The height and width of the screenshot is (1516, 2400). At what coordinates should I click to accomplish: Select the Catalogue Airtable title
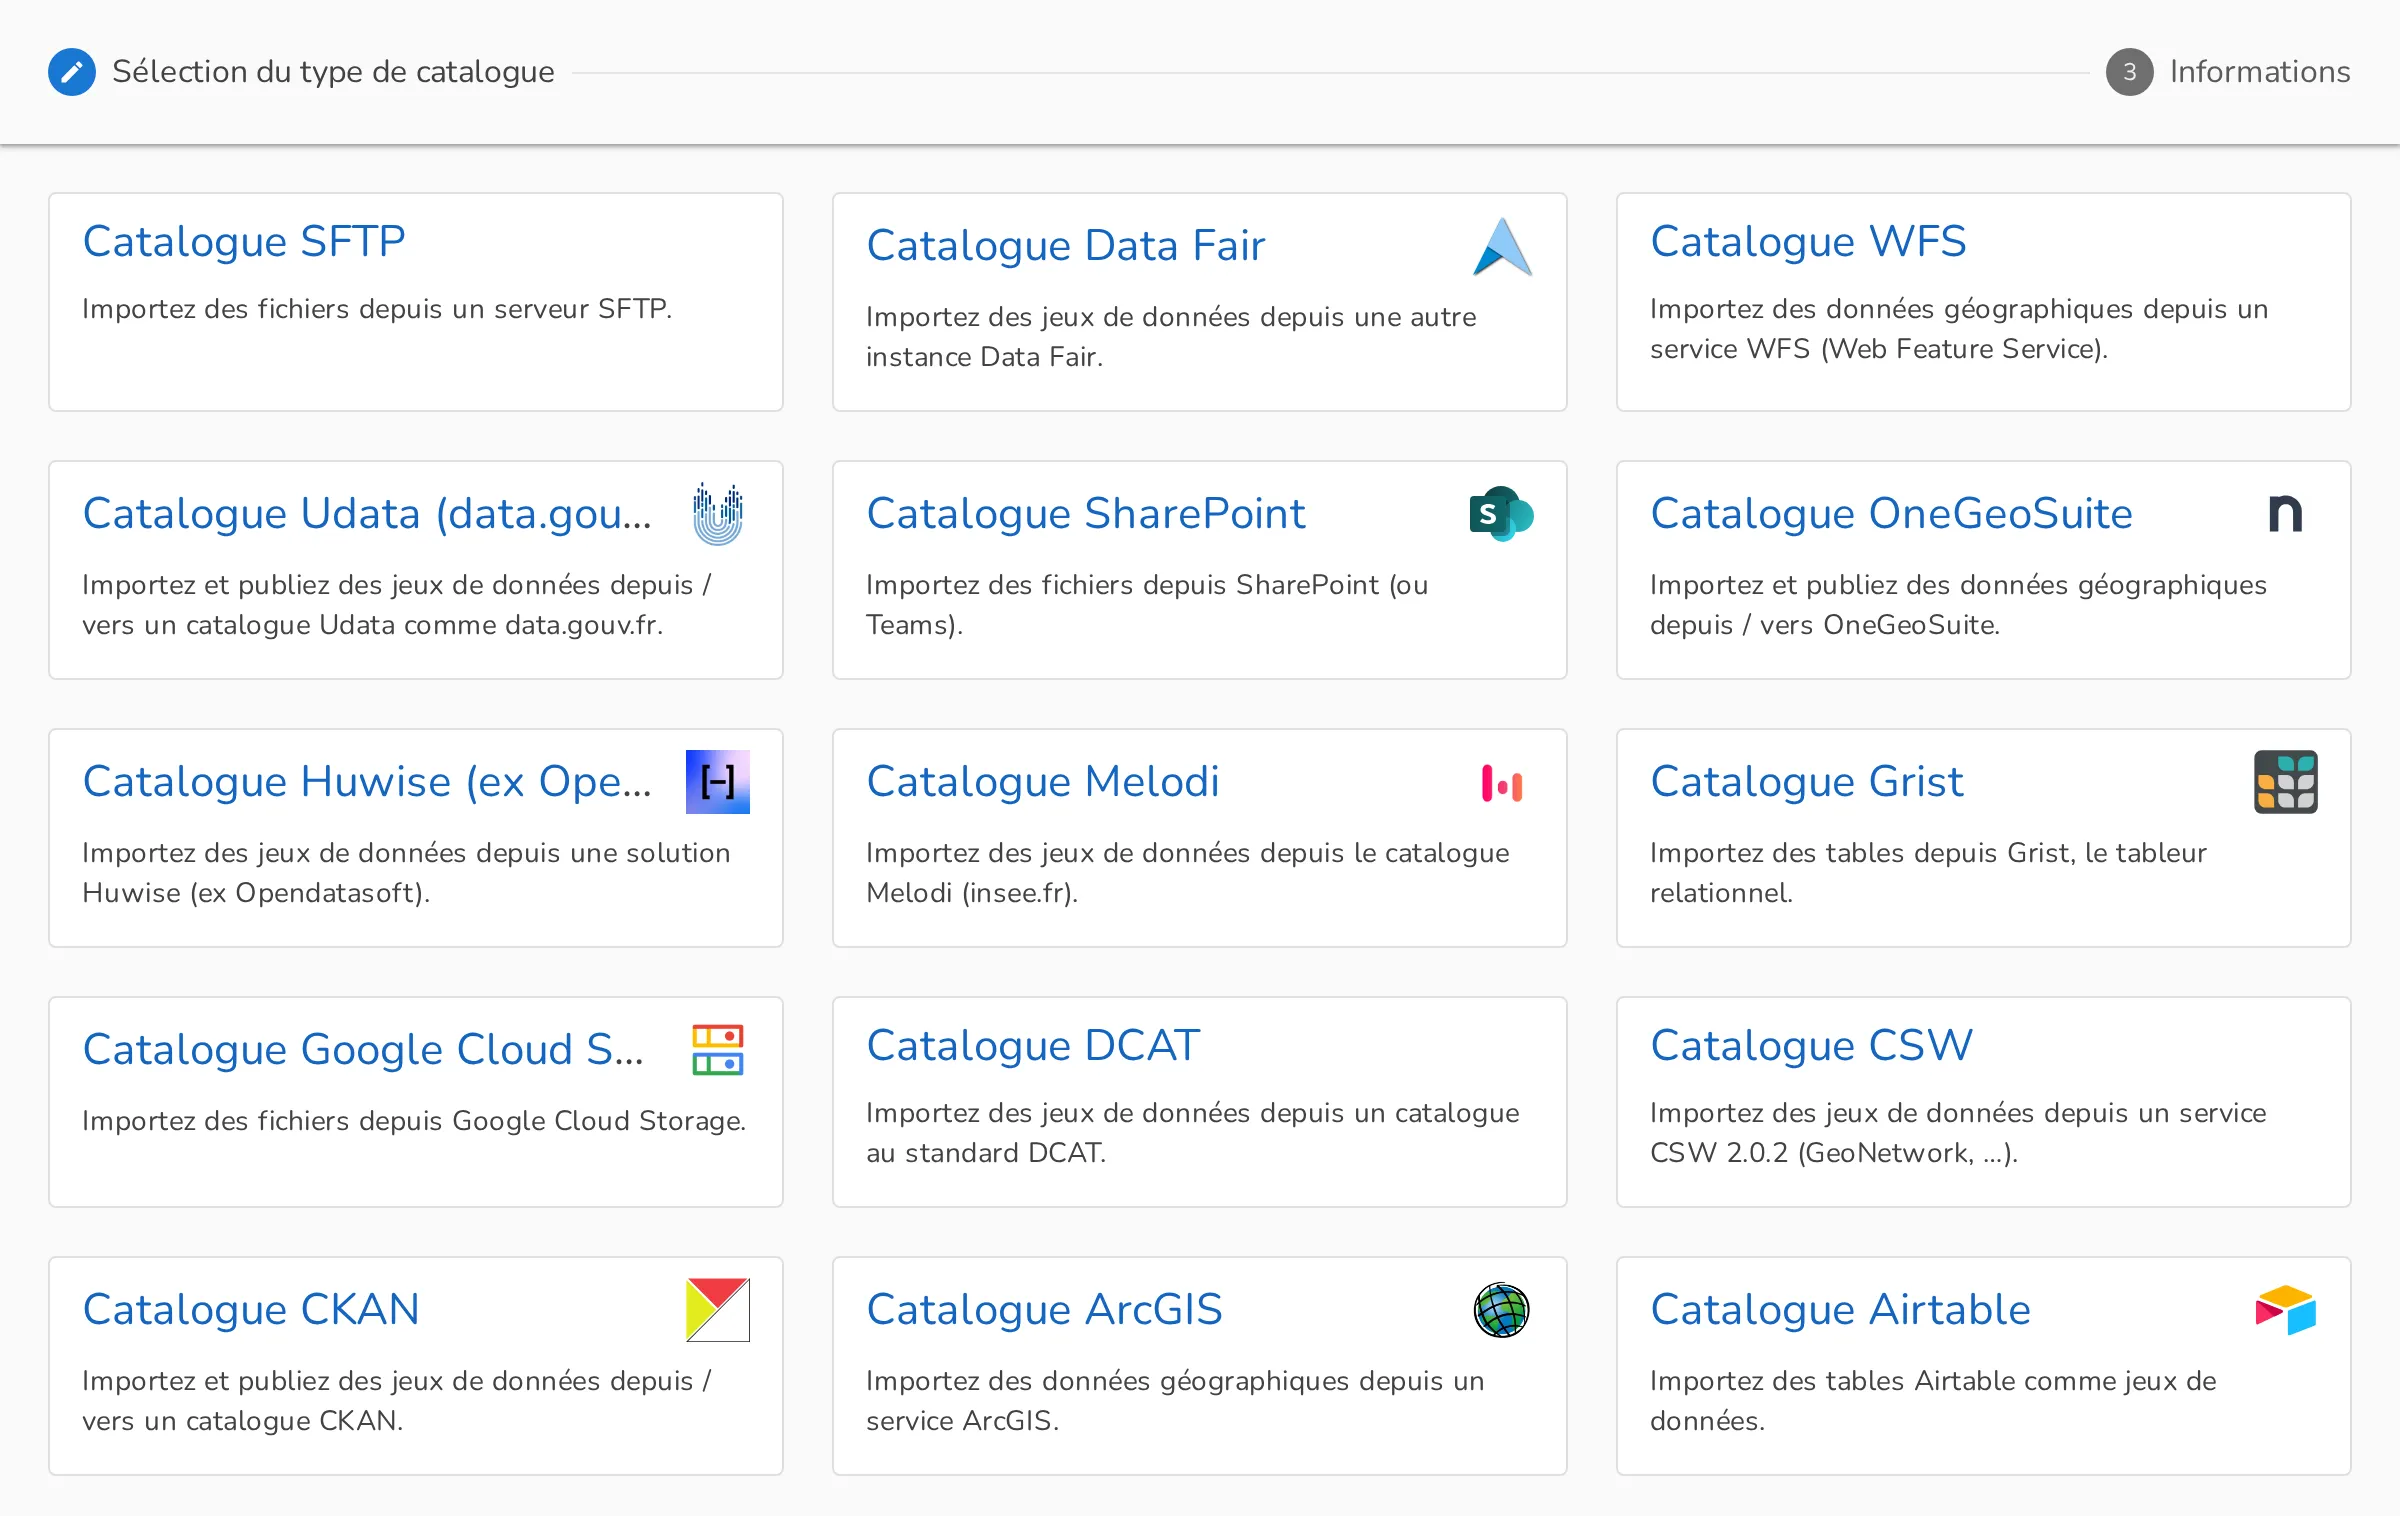[x=1840, y=1309]
